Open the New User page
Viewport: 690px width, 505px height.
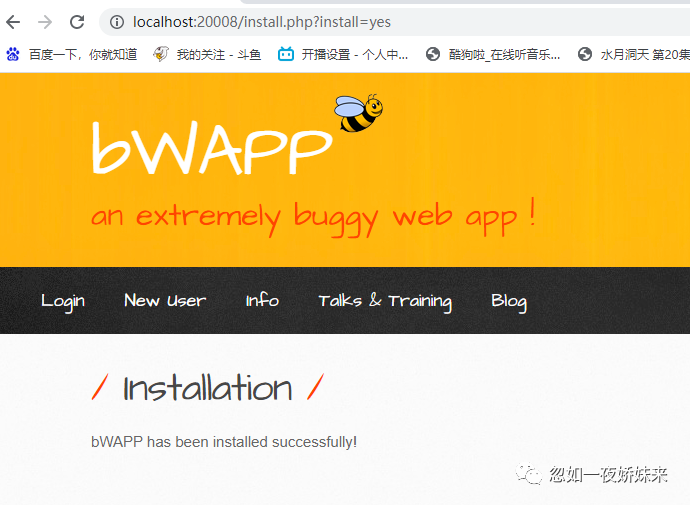tap(165, 300)
